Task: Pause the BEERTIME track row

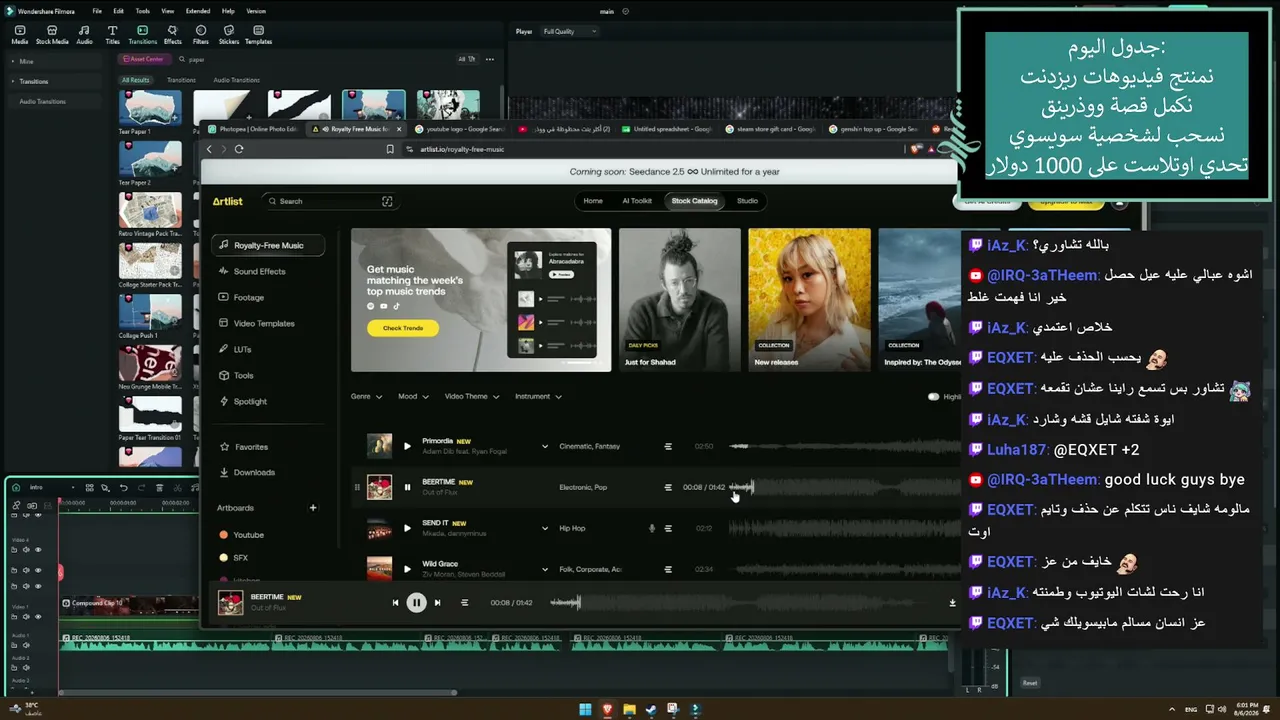Action: coord(407,487)
